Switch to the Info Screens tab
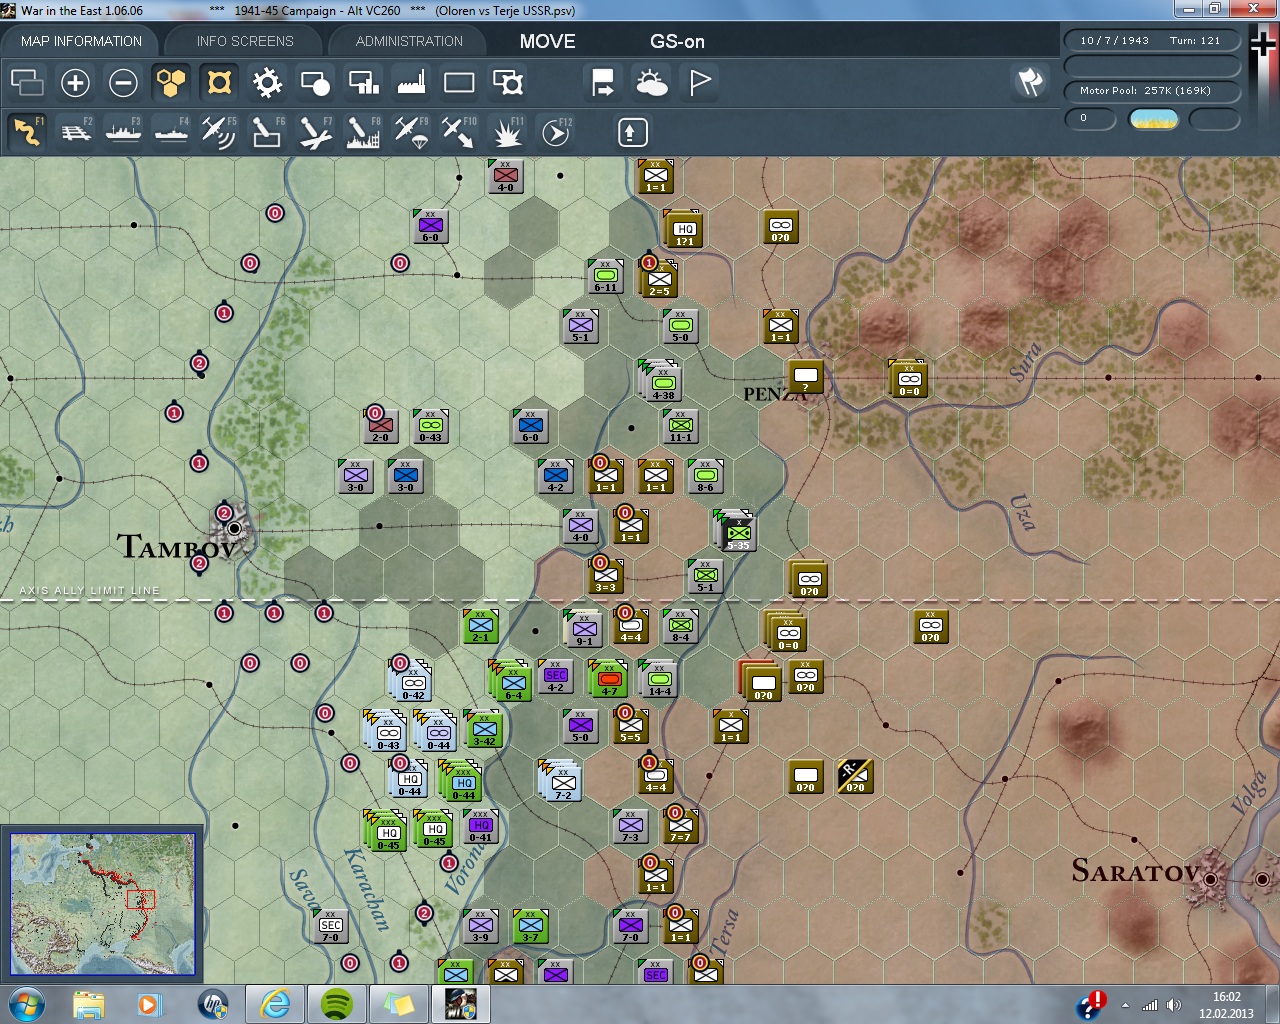 point(245,41)
